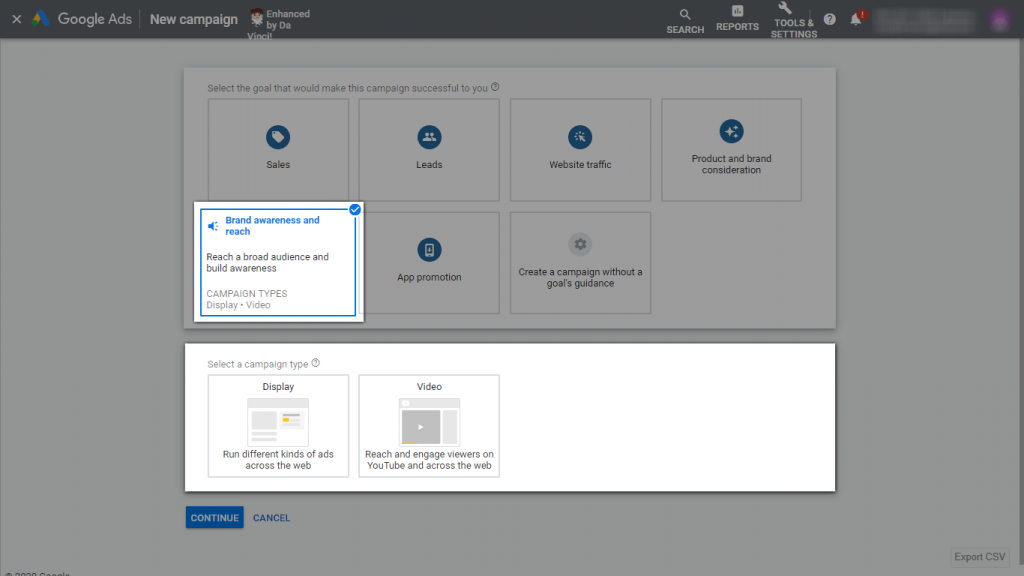Click the help icon next to goal prompt
This screenshot has height=576, width=1024.
[495, 87]
